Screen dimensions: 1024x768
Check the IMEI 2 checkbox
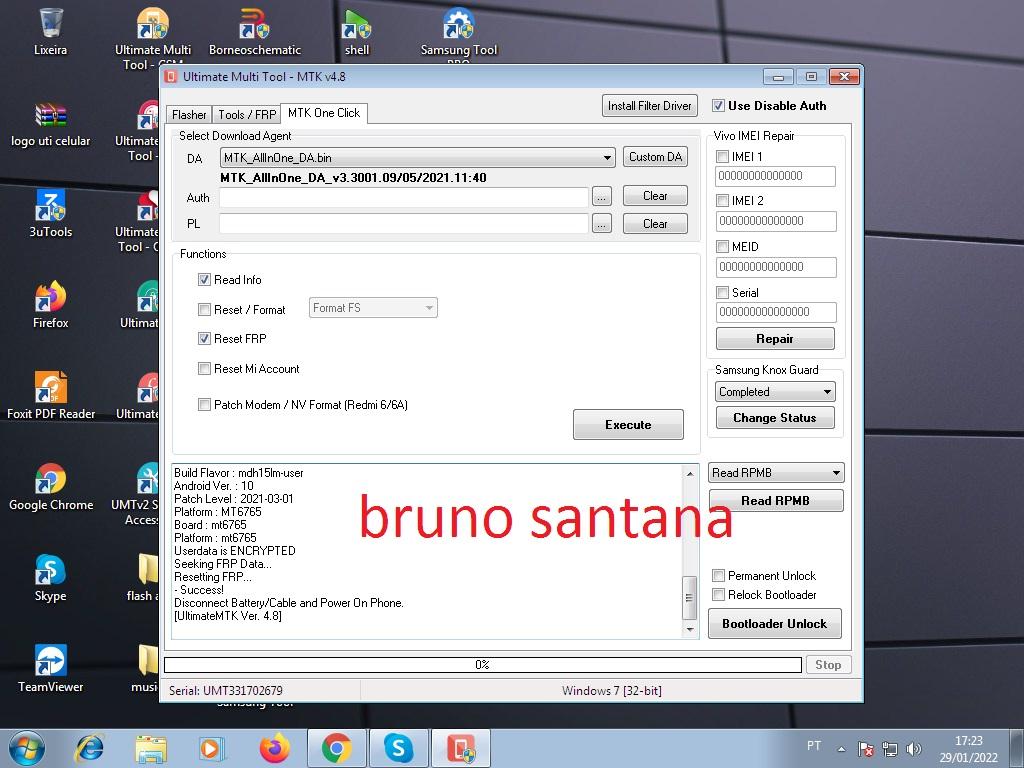(x=722, y=200)
